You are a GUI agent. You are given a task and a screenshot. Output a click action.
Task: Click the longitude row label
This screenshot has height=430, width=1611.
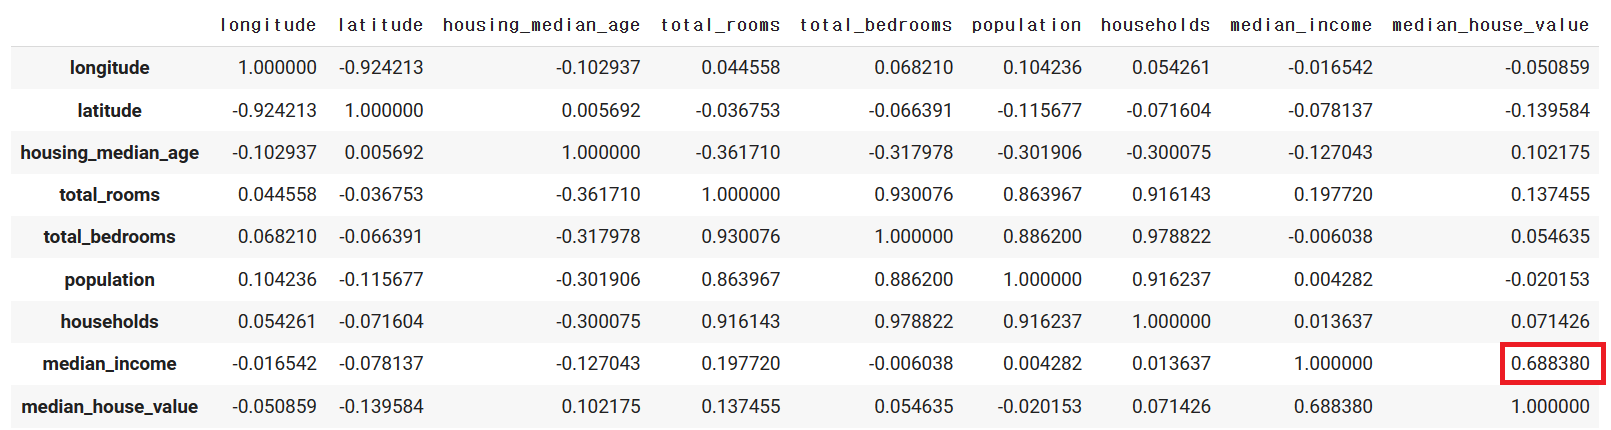tap(109, 68)
